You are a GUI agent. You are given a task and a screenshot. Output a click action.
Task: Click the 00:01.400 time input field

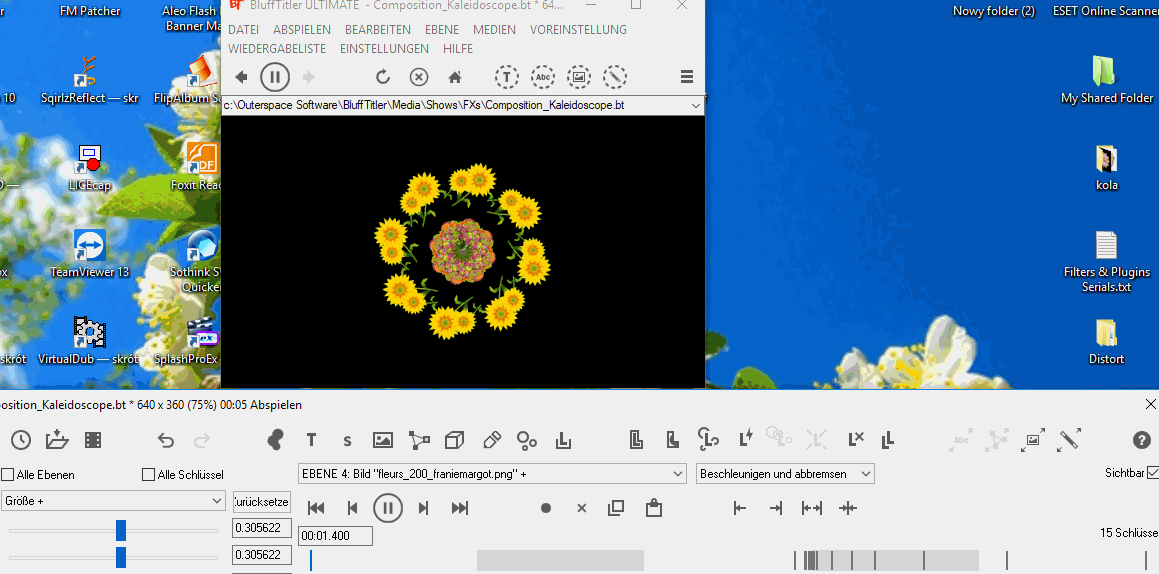335,537
